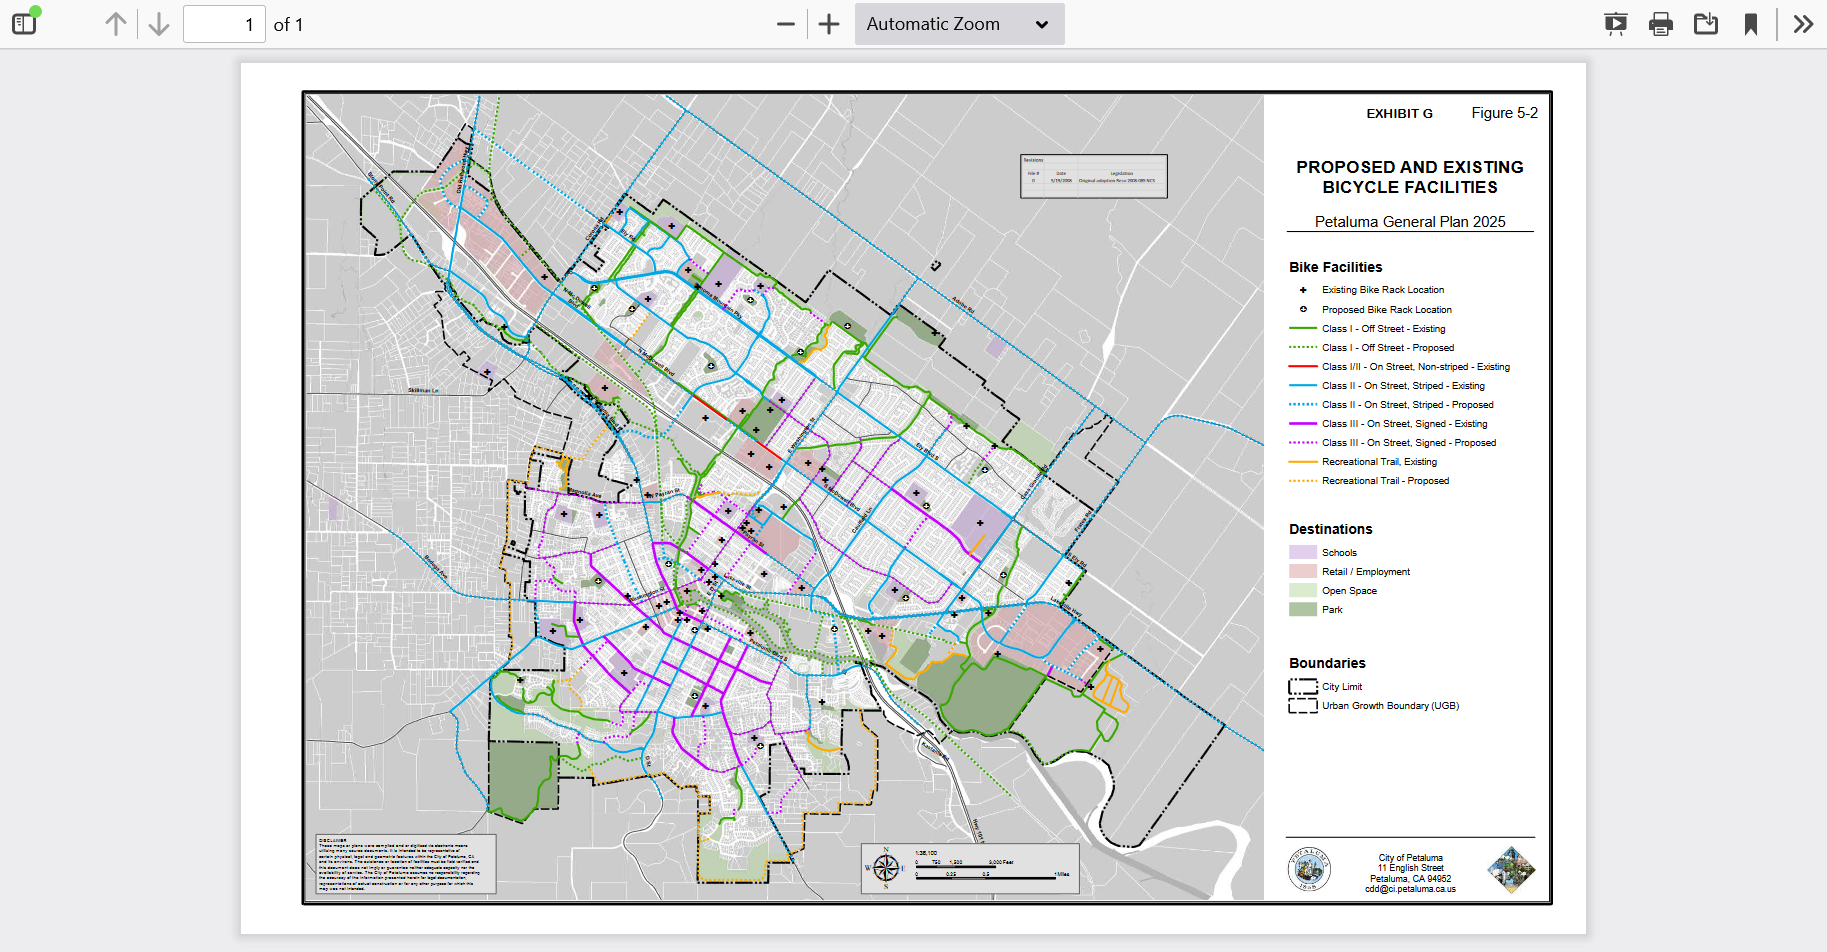
Task: Zoom out with the minus button
Action: coord(786,24)
